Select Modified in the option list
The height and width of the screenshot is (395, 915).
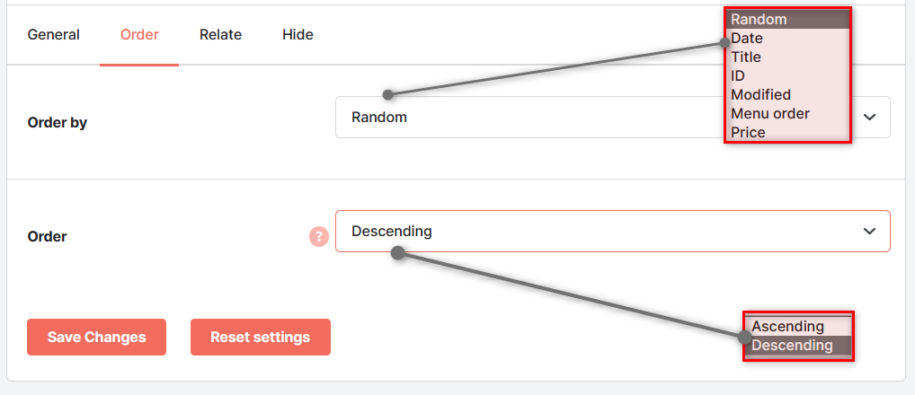tap(788, 95)
